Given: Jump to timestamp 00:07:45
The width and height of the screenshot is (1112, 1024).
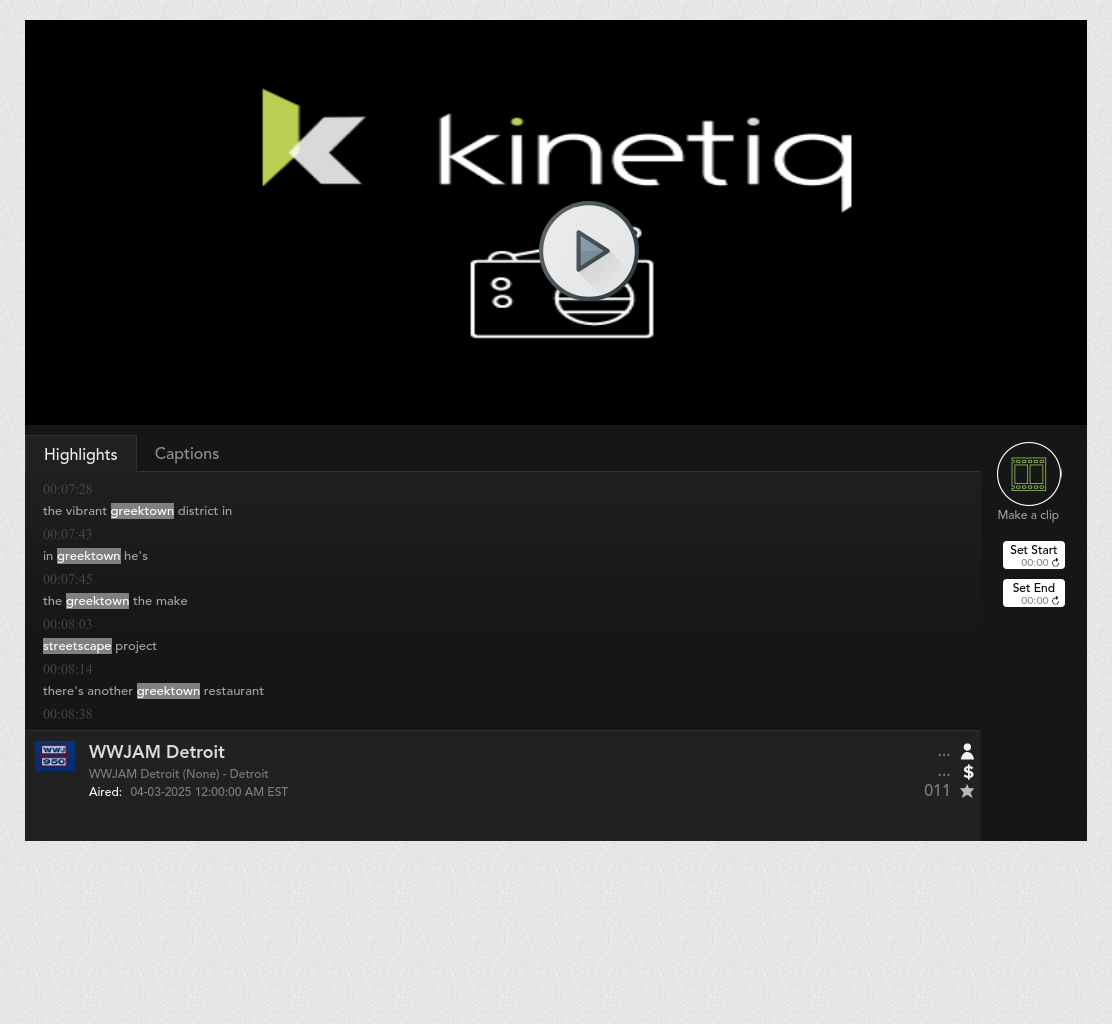Looking at the screenshot, I should pyautogui.click(x=67, y=579).
